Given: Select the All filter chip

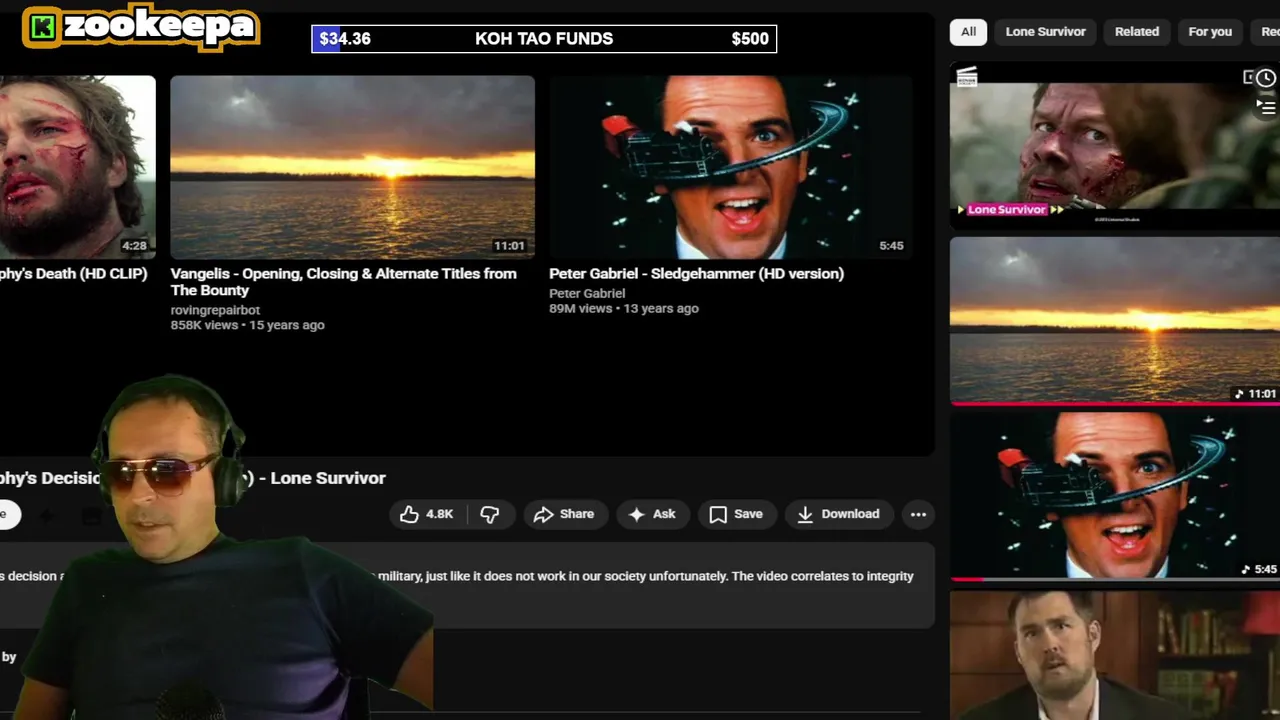Looking at the screenshot, I should [968, 32].
